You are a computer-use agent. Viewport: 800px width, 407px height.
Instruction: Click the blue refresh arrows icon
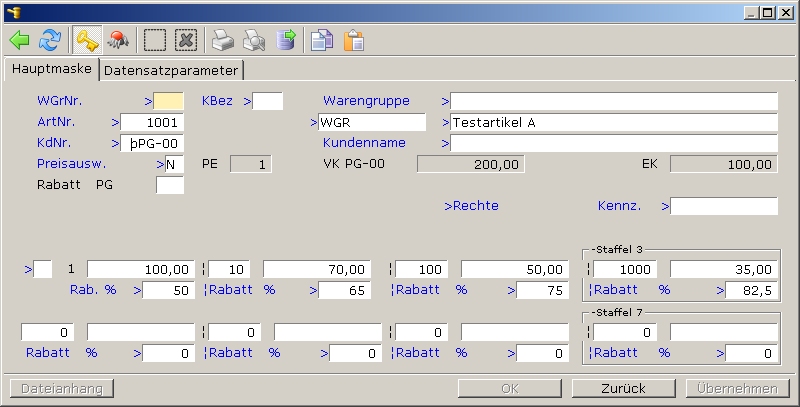[49, 40]
